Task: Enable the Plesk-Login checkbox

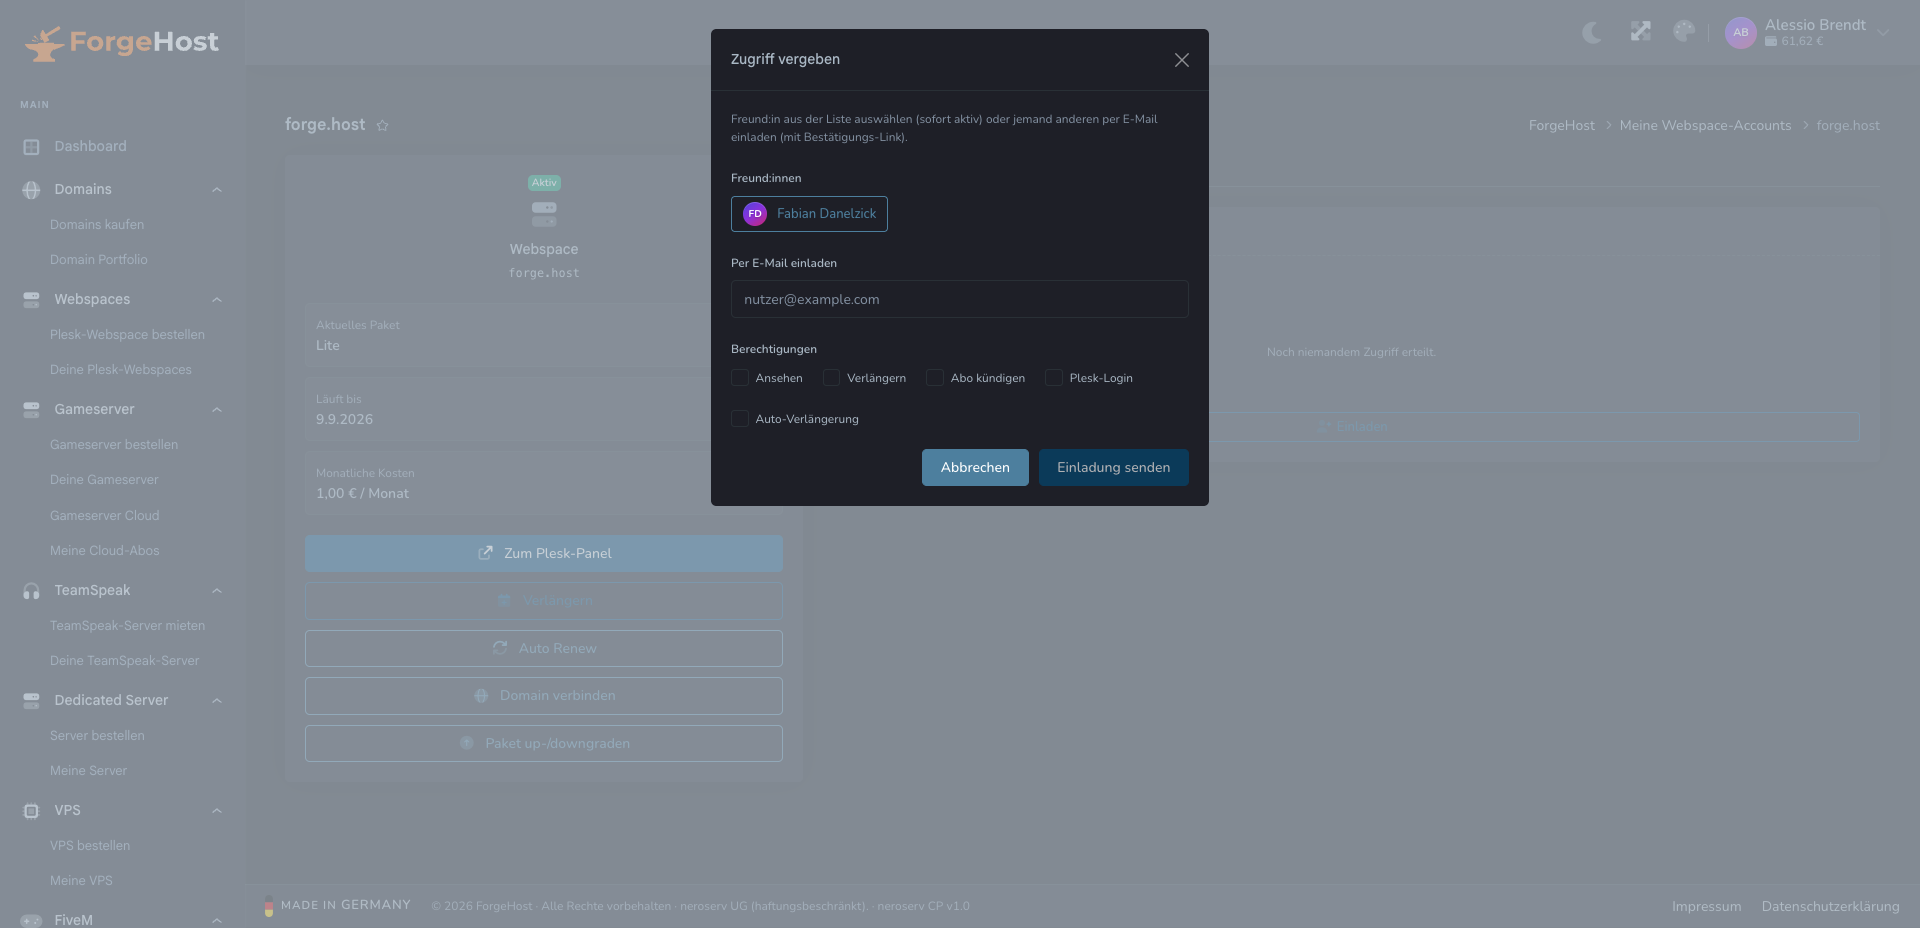Action: click(x=1054, y=378)
